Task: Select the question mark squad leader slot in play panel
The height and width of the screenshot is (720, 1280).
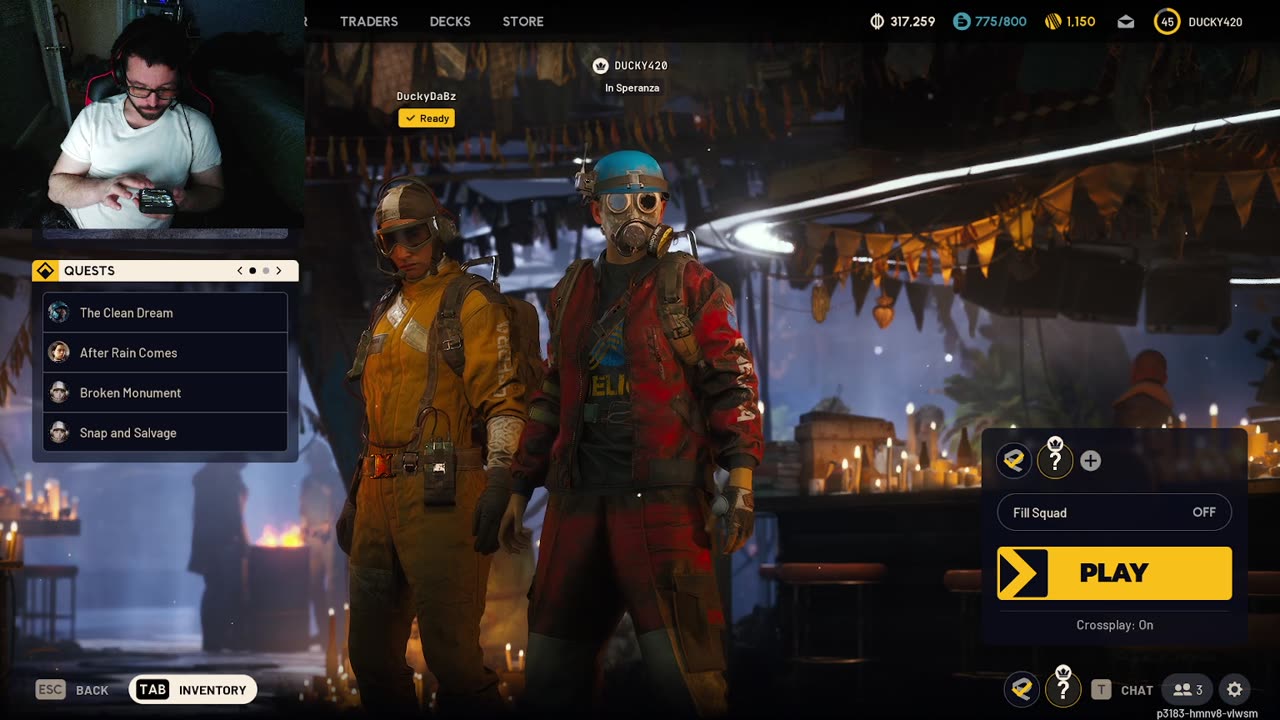Action: (x=1054, y=460)
